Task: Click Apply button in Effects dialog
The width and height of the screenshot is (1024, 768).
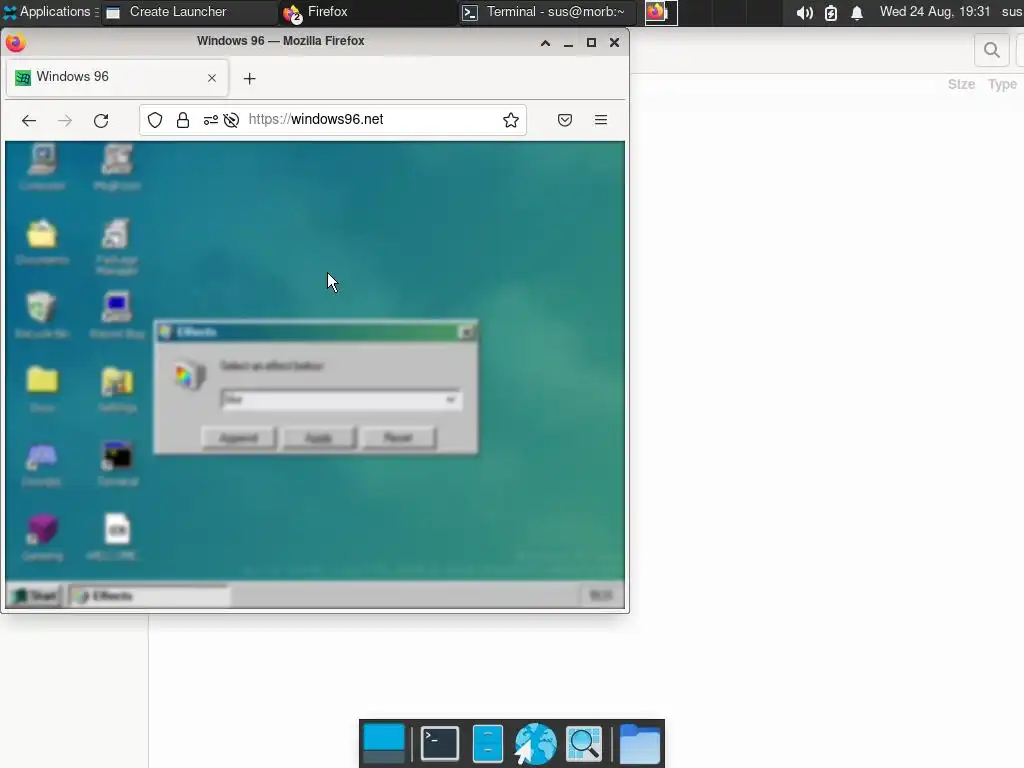Action: click(319, 438)
